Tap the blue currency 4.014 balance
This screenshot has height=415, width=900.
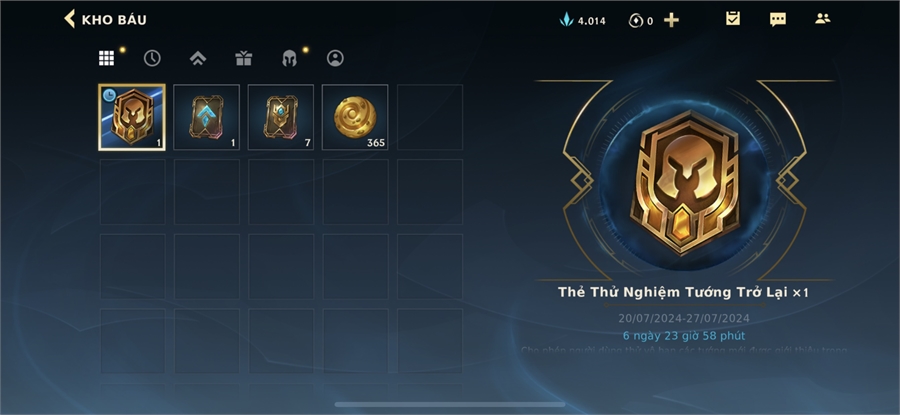(x=583, y=21)
